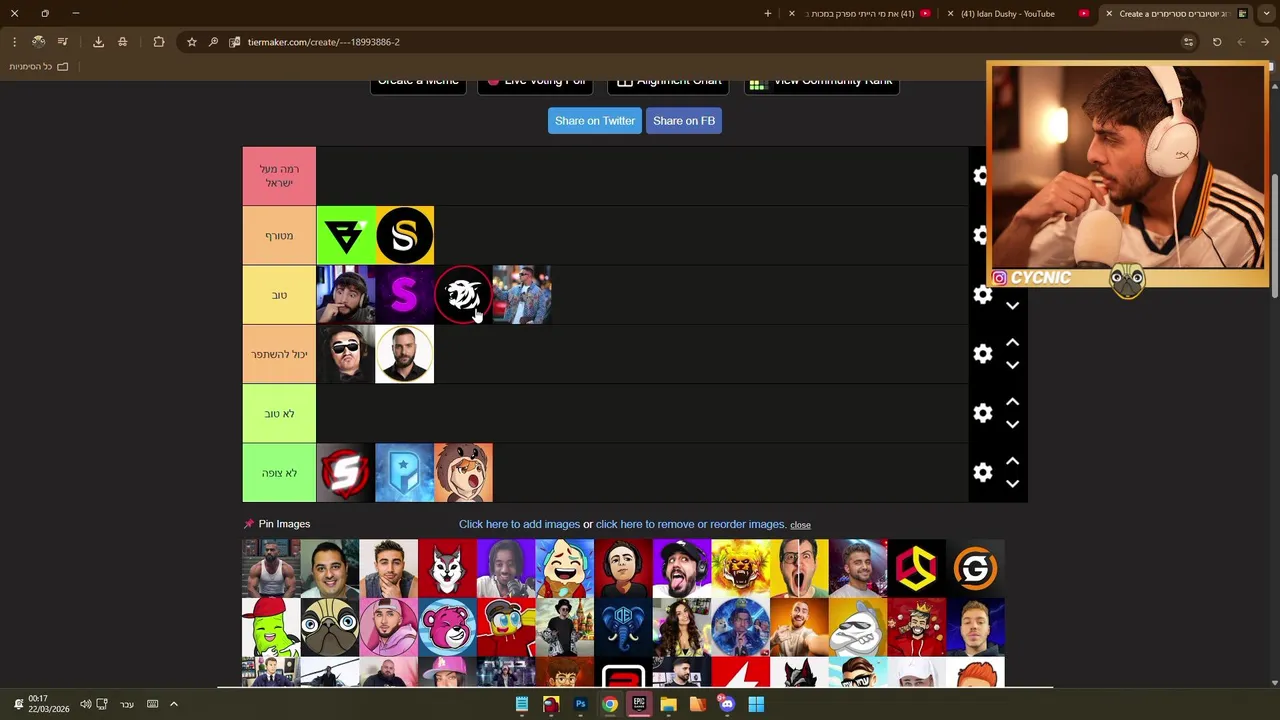Click here to remove or reorder images
Image resolution: width=1280 pixels, height=720 pixels.
[x=691, y=524]
